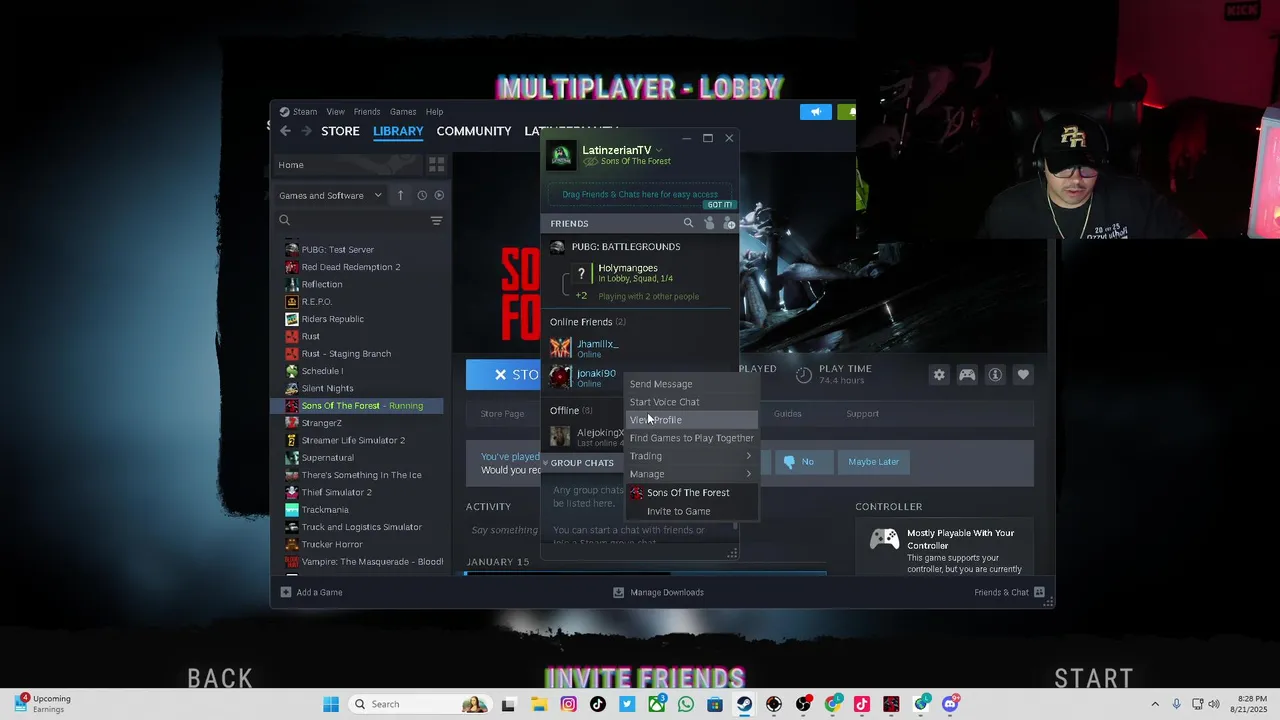The image size is (1280, 720).
Task: Select R.E.P.O. in game list
Action: (316, 301)
